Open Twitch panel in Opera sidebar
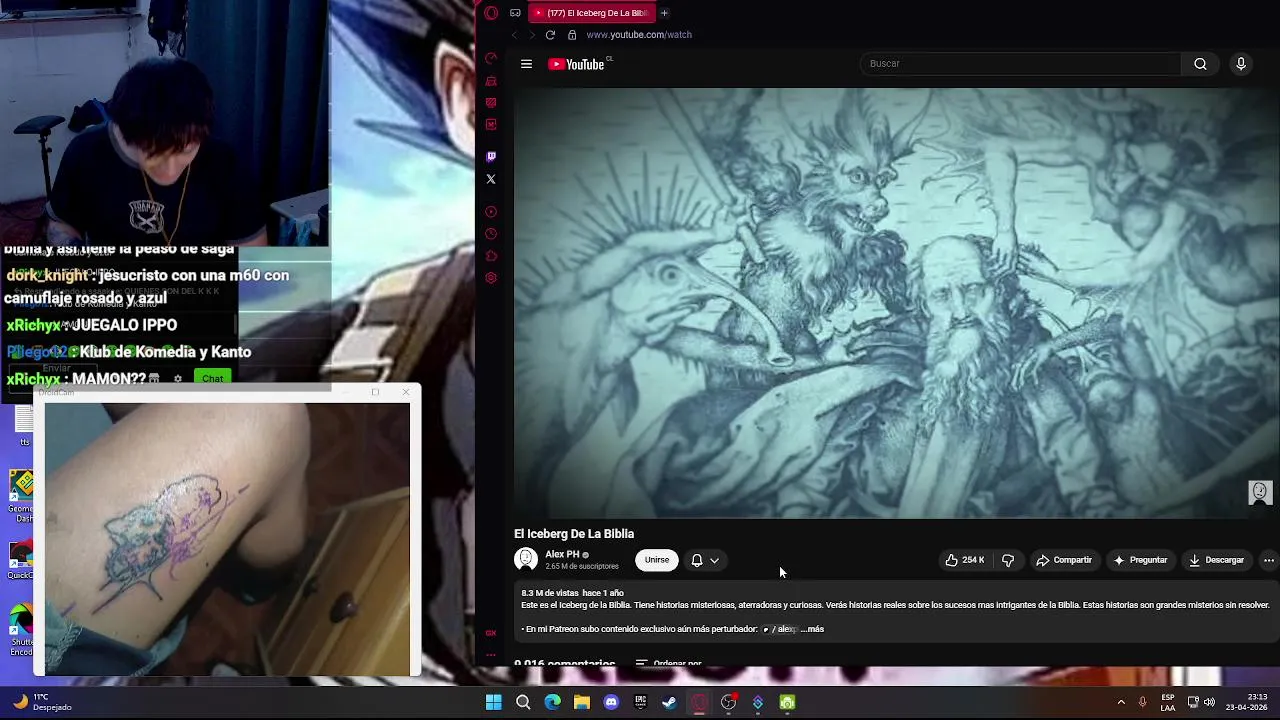The image size is (1280, 720). [491, 157]
